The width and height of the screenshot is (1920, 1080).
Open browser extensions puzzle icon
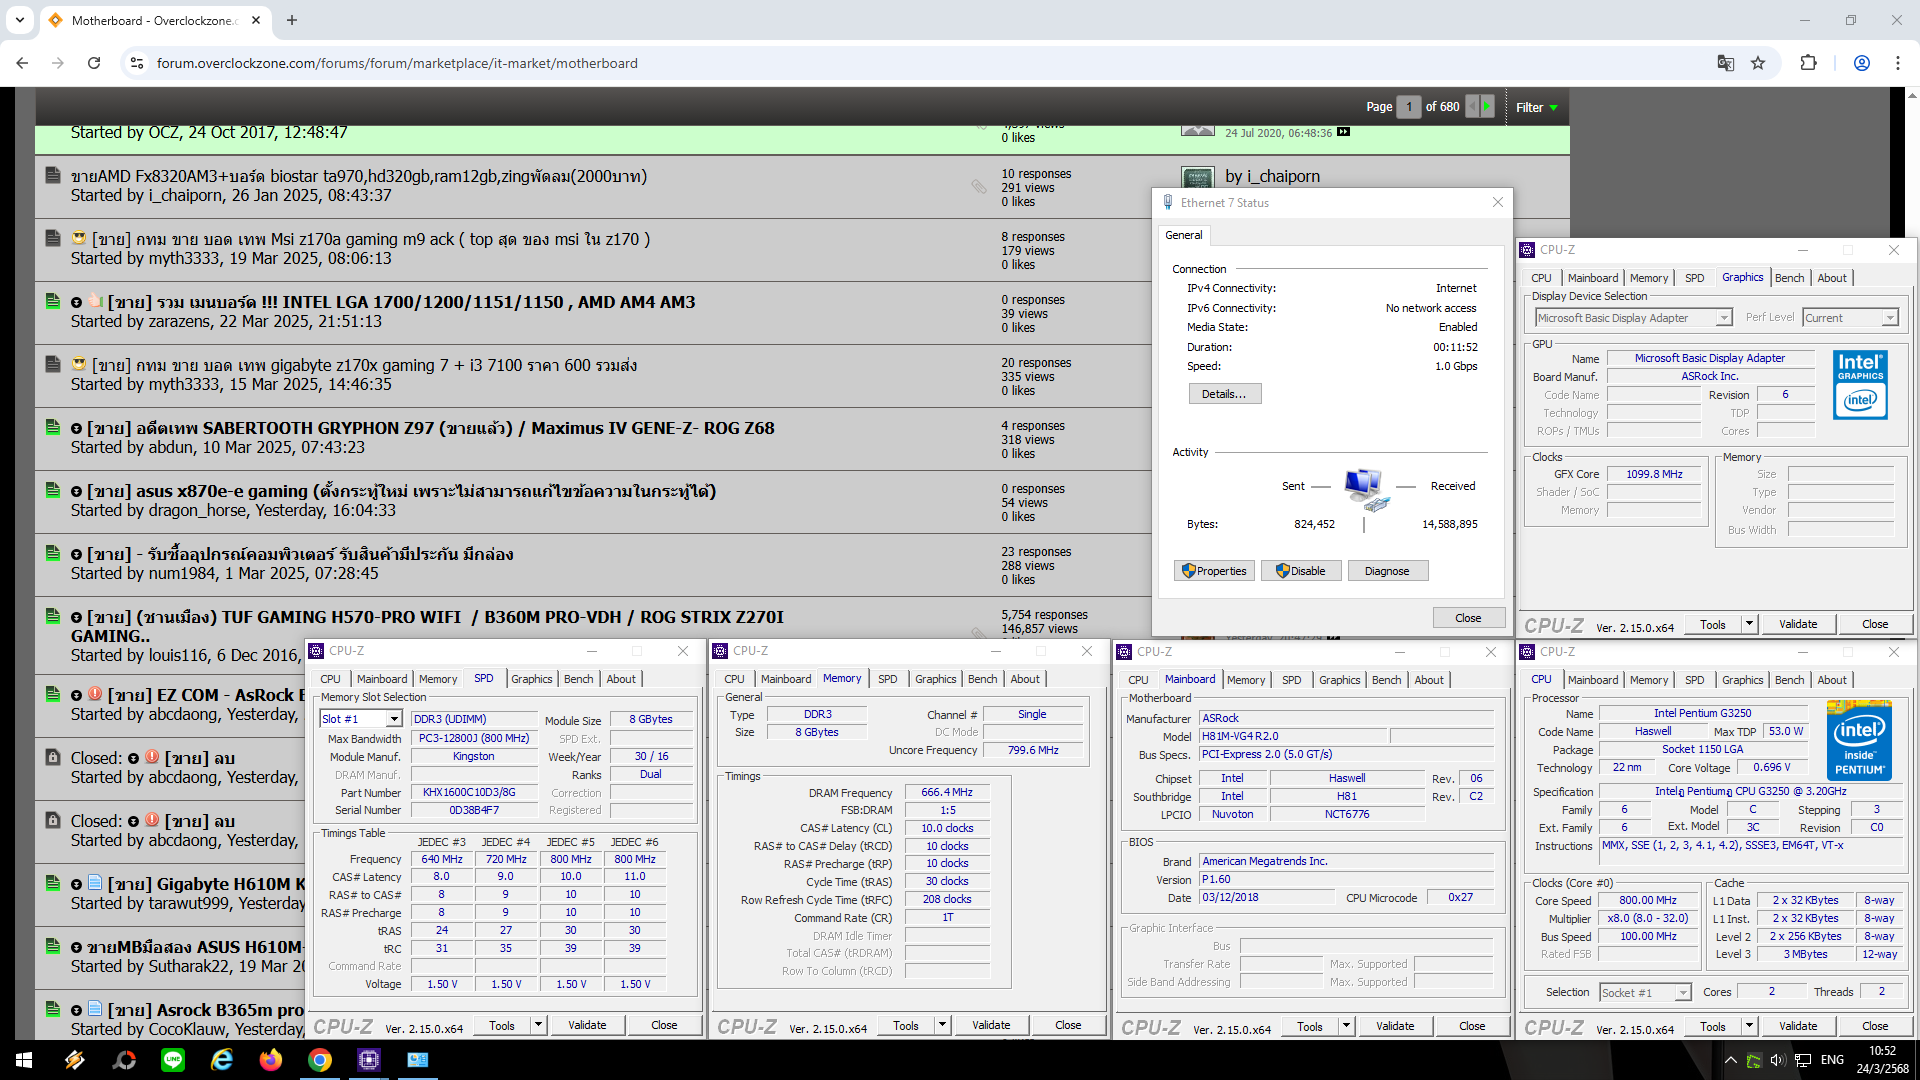1808,63
